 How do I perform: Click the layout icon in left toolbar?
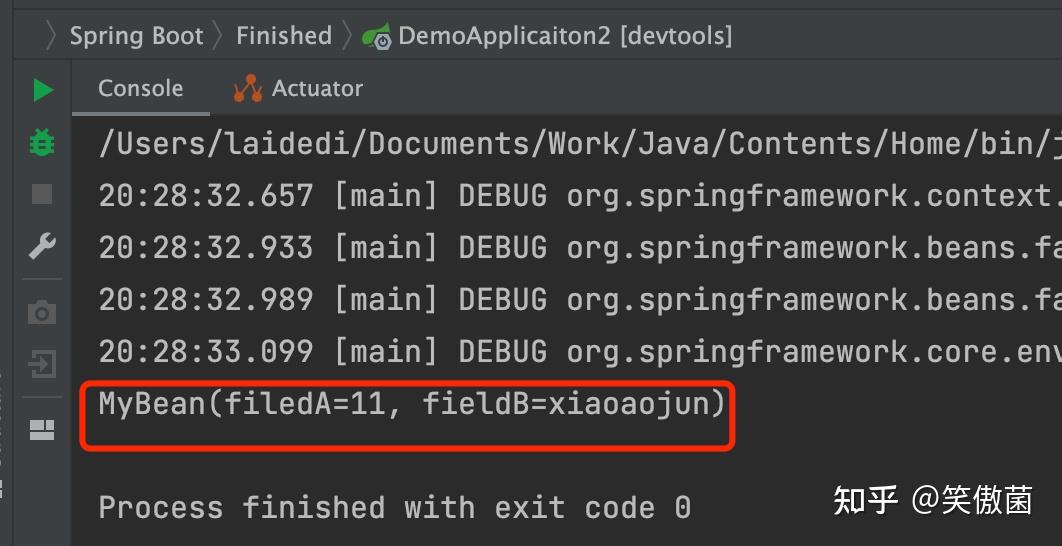(42, 431)
